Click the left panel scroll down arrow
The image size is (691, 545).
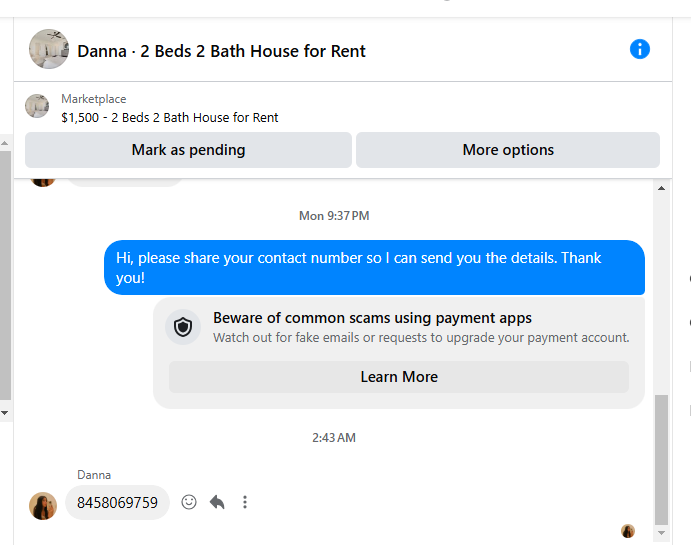(x=4, y=413)
